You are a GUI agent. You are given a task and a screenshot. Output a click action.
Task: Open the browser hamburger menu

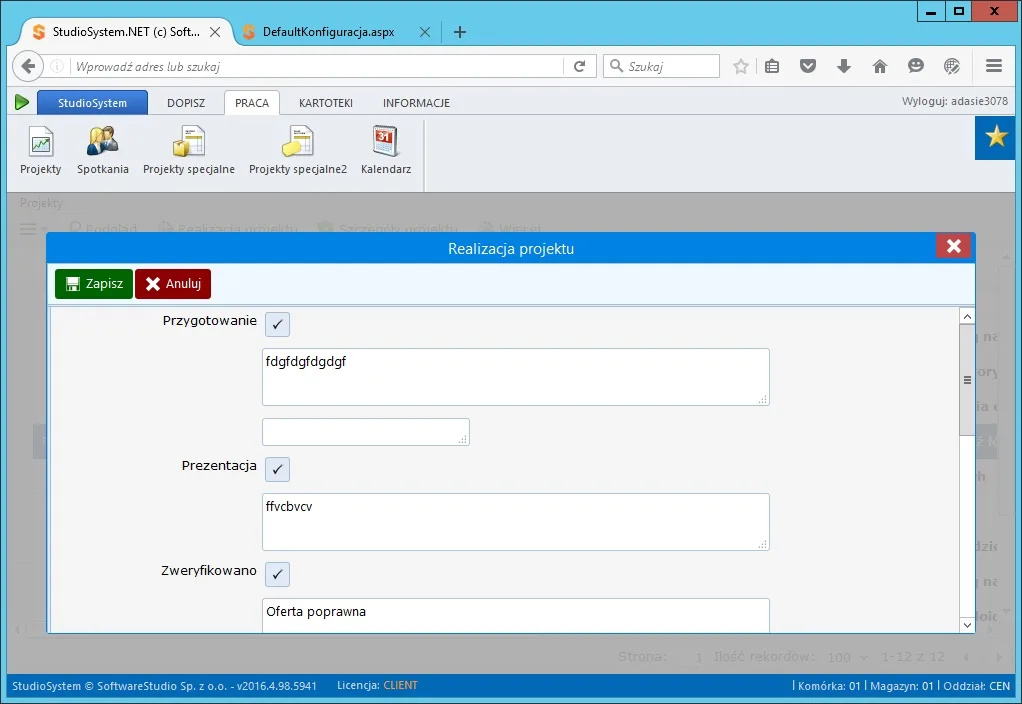point(994,66)
